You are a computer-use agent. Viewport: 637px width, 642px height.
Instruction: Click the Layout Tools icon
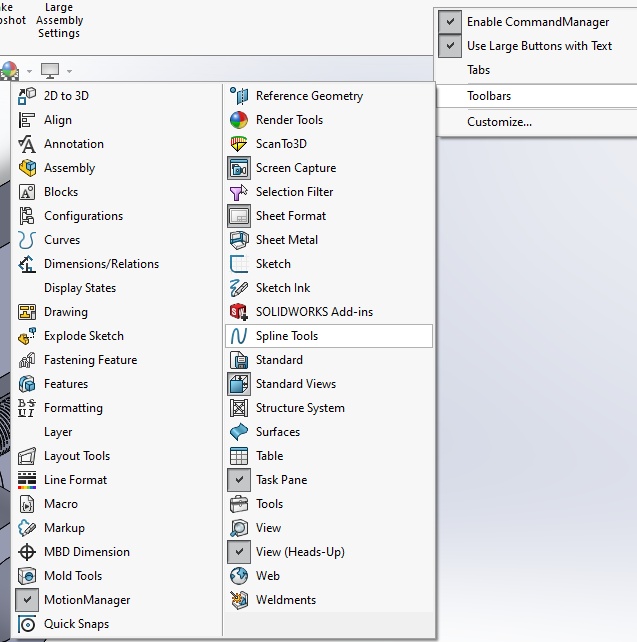27,456
